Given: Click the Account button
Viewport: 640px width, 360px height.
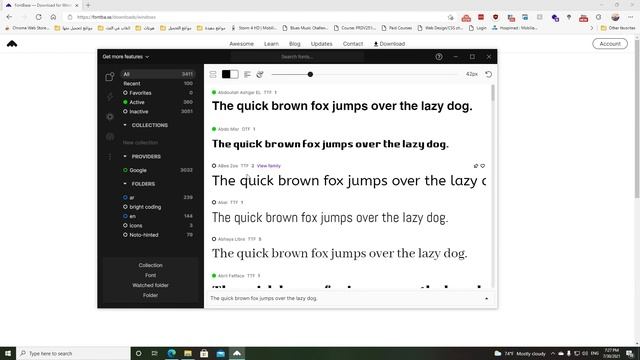Looking at the screenshot, I should 610,44.
